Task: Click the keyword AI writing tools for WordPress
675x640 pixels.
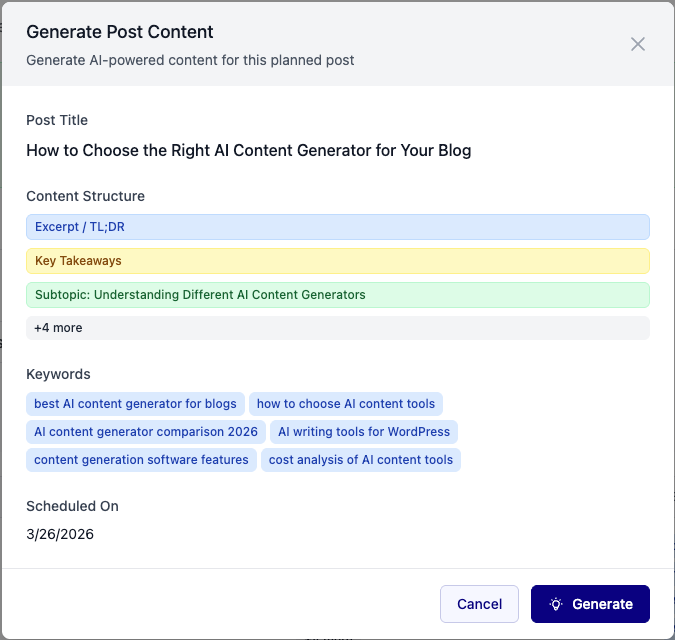Action: [x=364, y=432]
